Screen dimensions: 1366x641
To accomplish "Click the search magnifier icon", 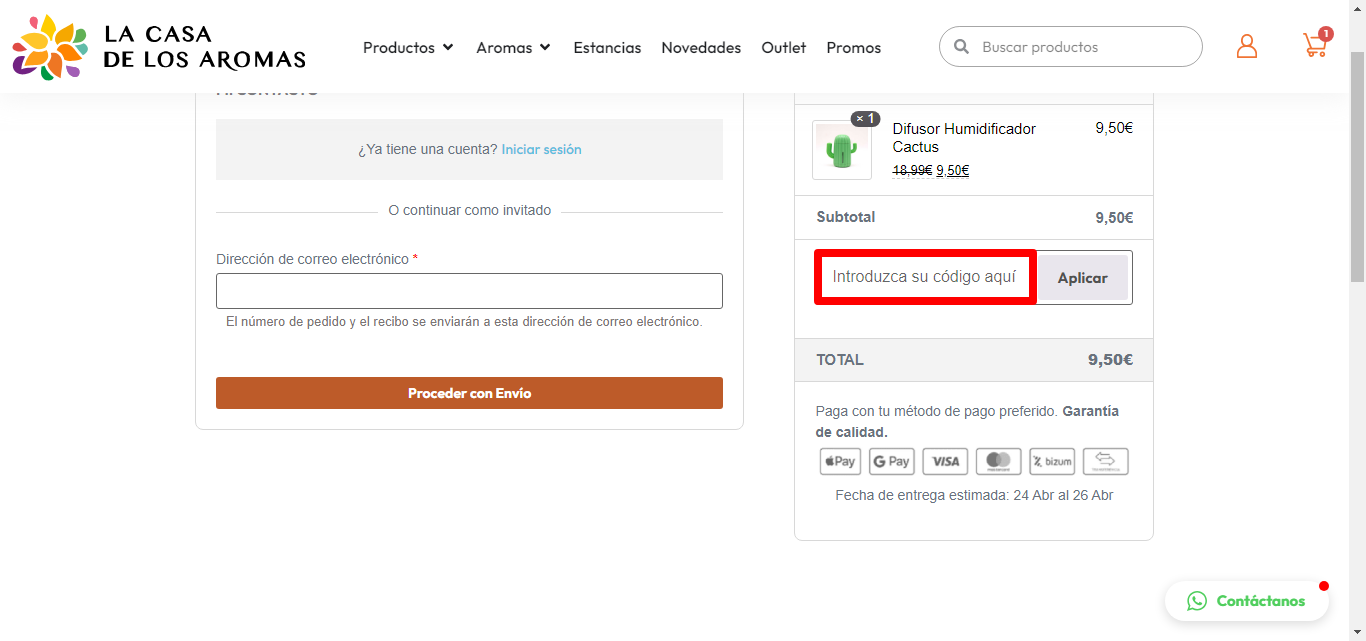I will click(x=962, y=47).
